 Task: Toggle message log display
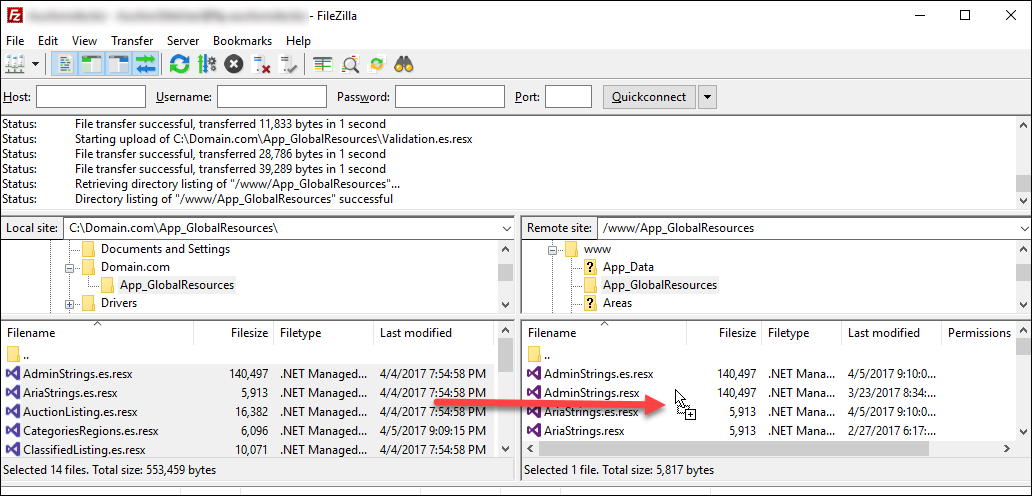coord(64,64)
